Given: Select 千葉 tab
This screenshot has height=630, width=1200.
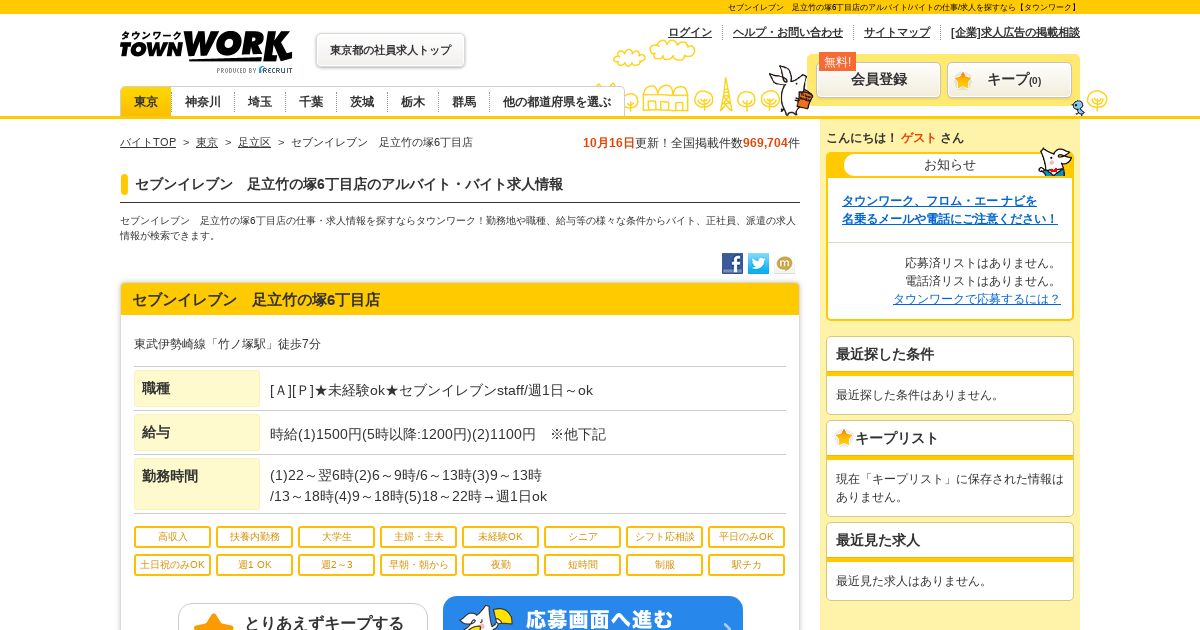Looking at the screenshot, I should [x=311, y=102].
